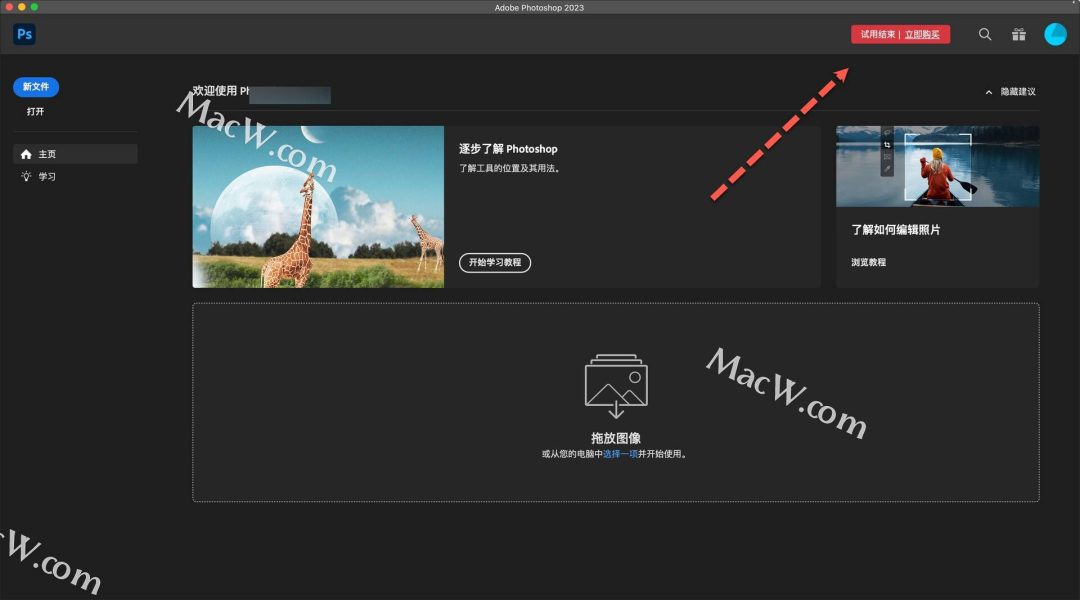Screen dimensions: 1080x600
Task: Click the yellow macOS minimize button
Action: [x=22, y=7]
